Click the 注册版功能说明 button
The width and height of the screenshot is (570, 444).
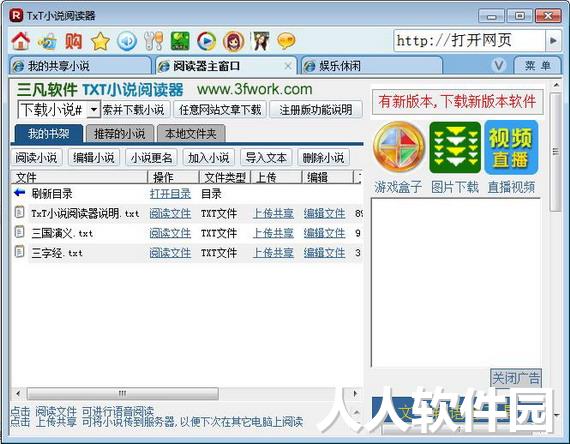click(316, 110)
